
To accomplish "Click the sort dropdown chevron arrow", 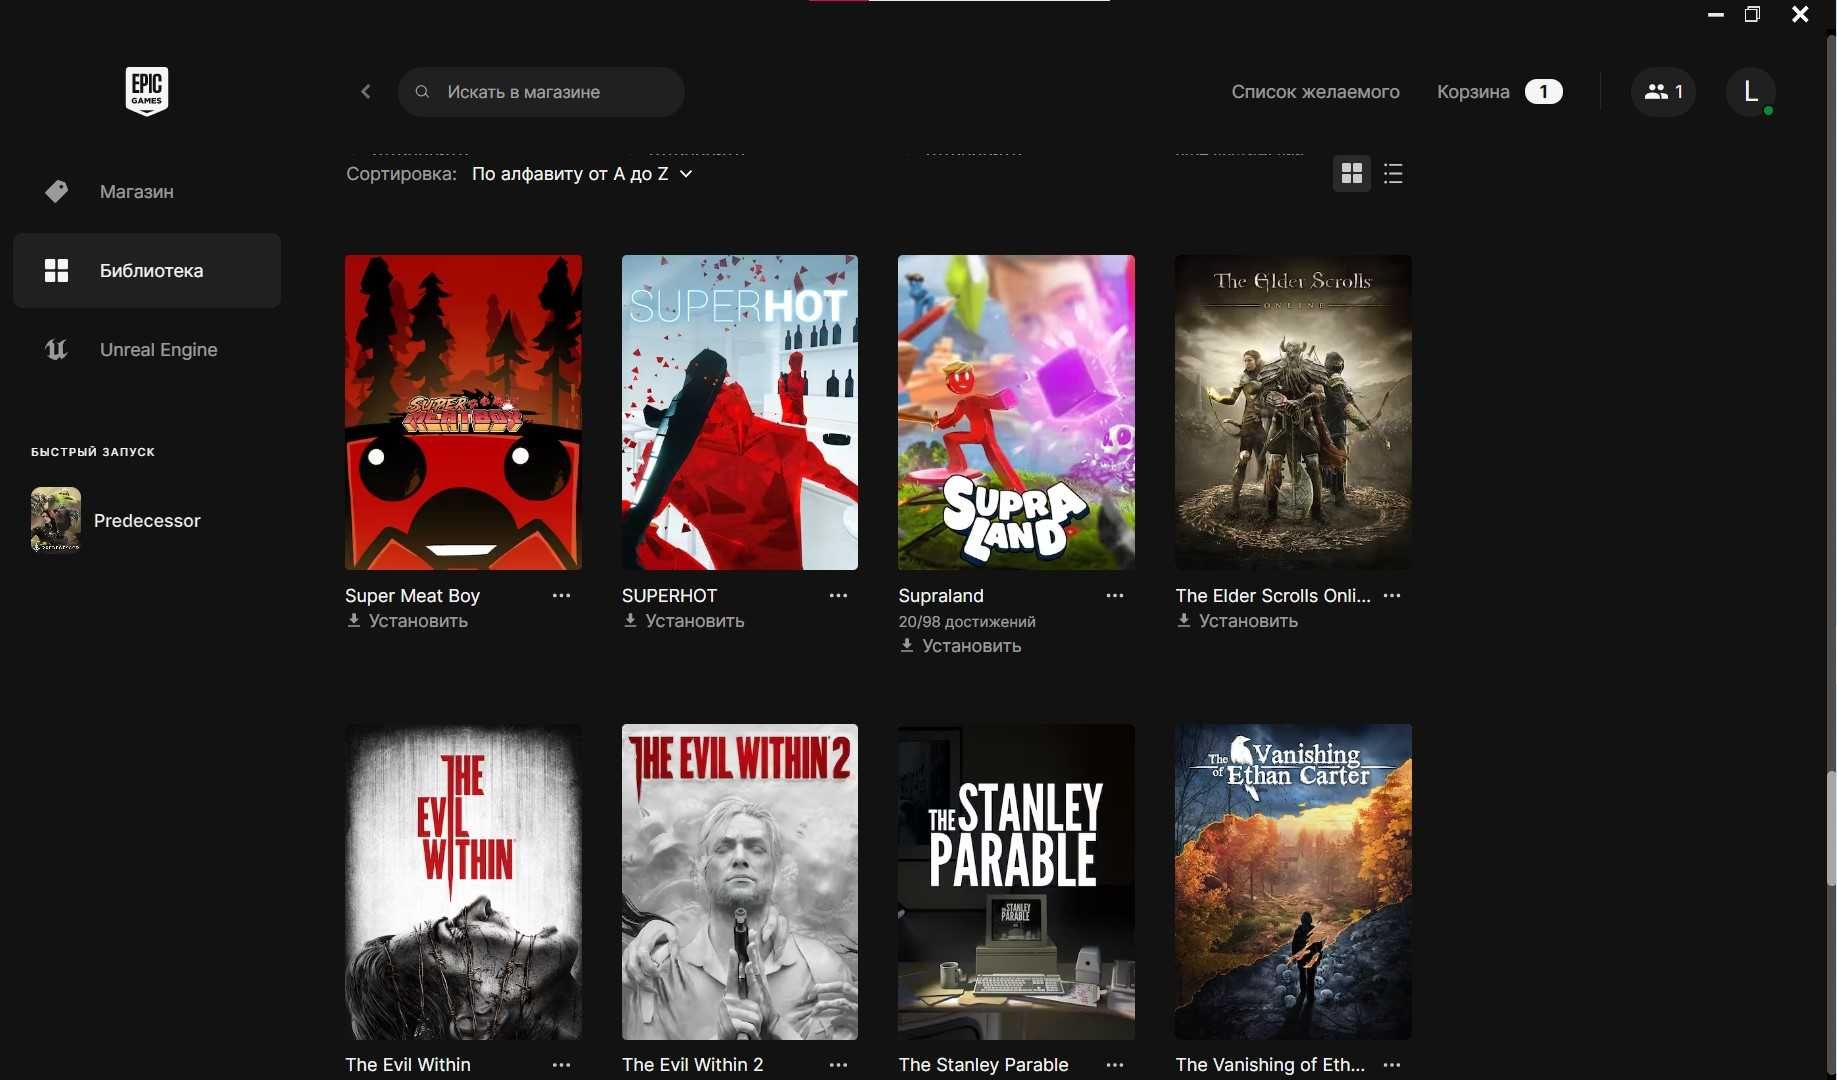I will tap(686, 174).
